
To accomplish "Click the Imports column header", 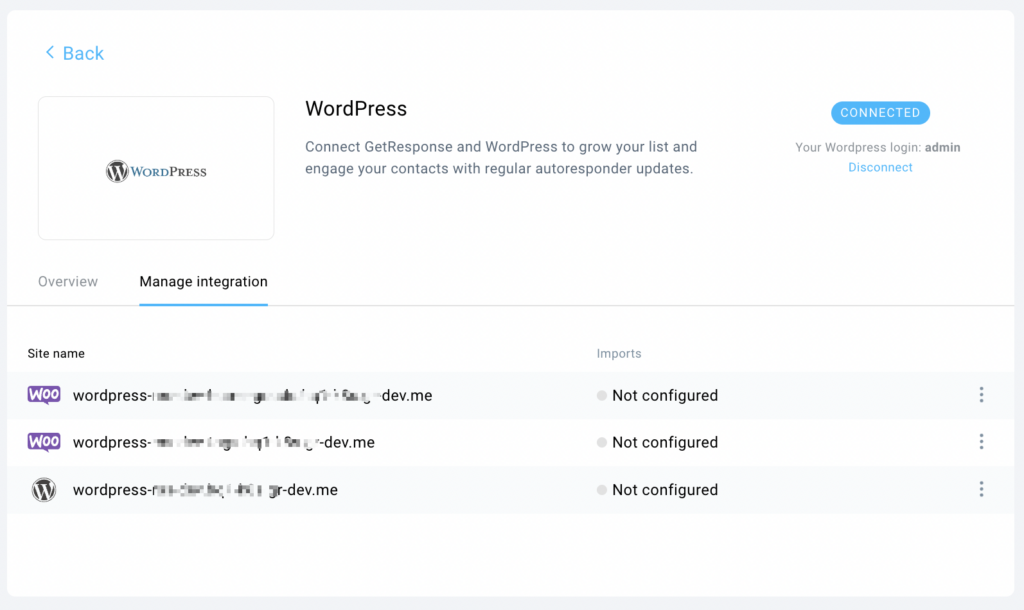I will pos(619,353).
